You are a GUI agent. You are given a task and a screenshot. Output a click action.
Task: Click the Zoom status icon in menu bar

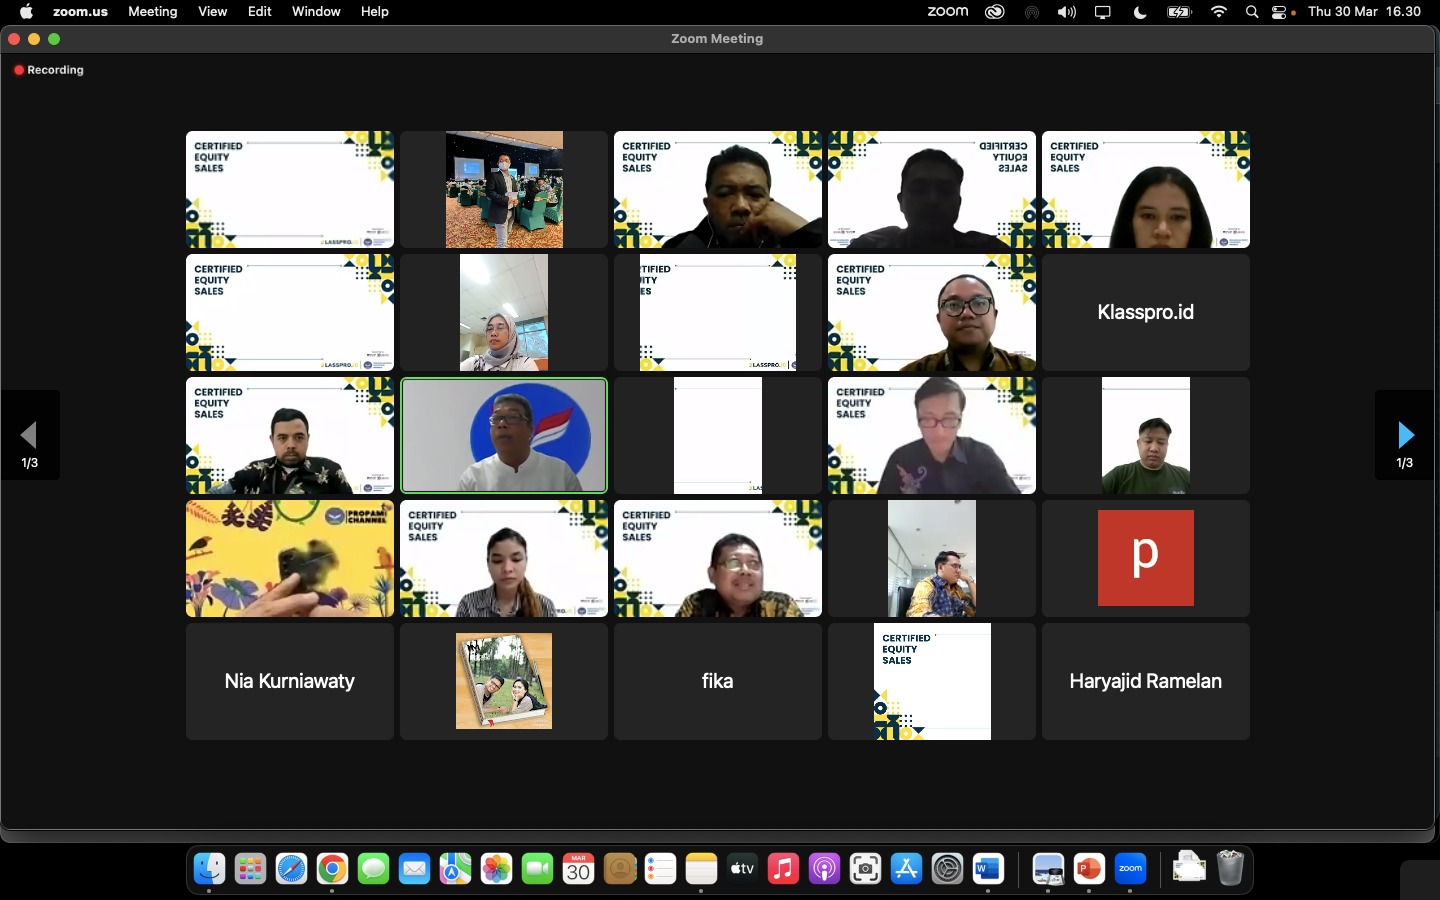coord(947,12)
